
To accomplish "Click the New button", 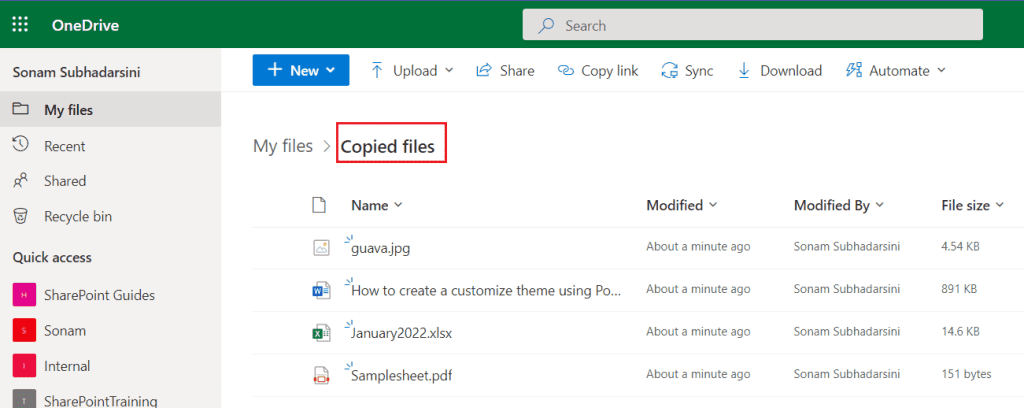I will 300,71.
